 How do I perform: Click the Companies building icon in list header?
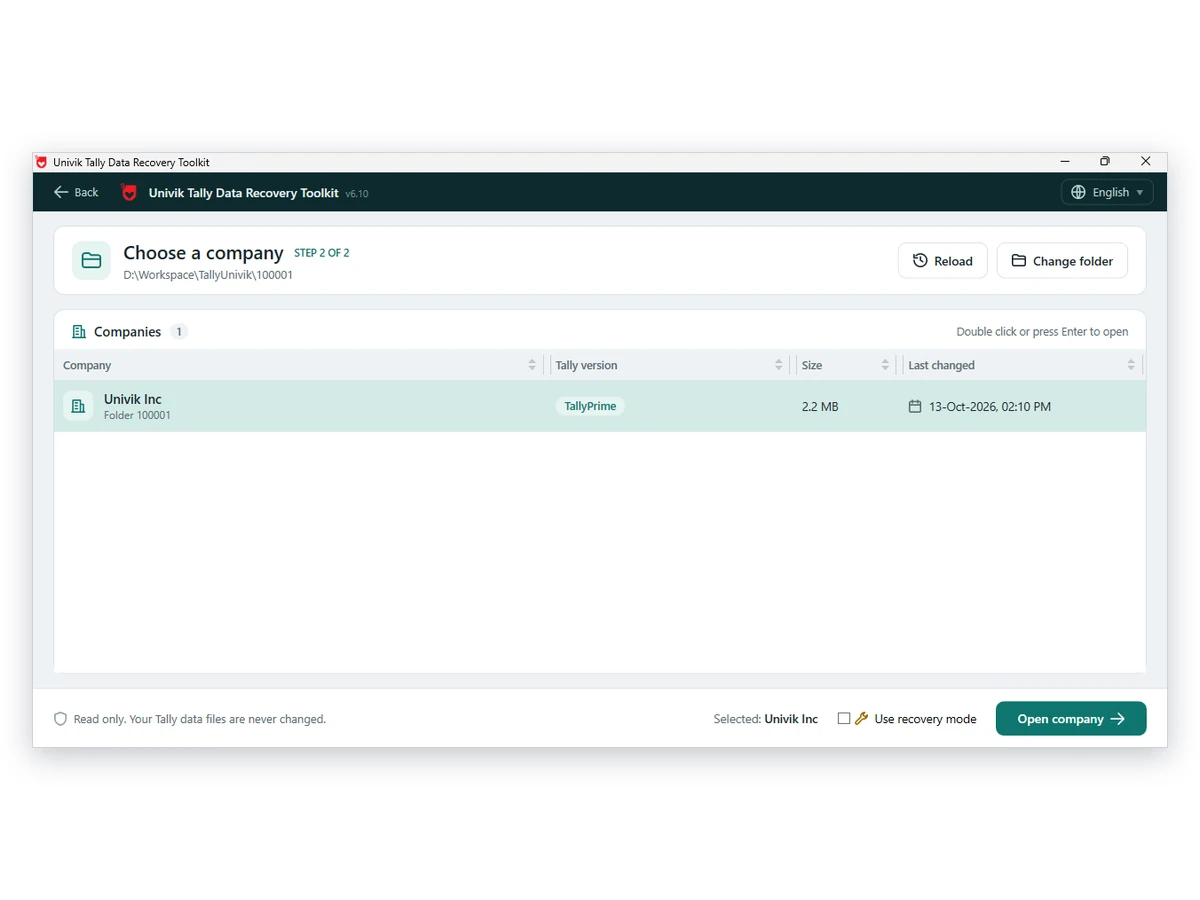(79, 332)
